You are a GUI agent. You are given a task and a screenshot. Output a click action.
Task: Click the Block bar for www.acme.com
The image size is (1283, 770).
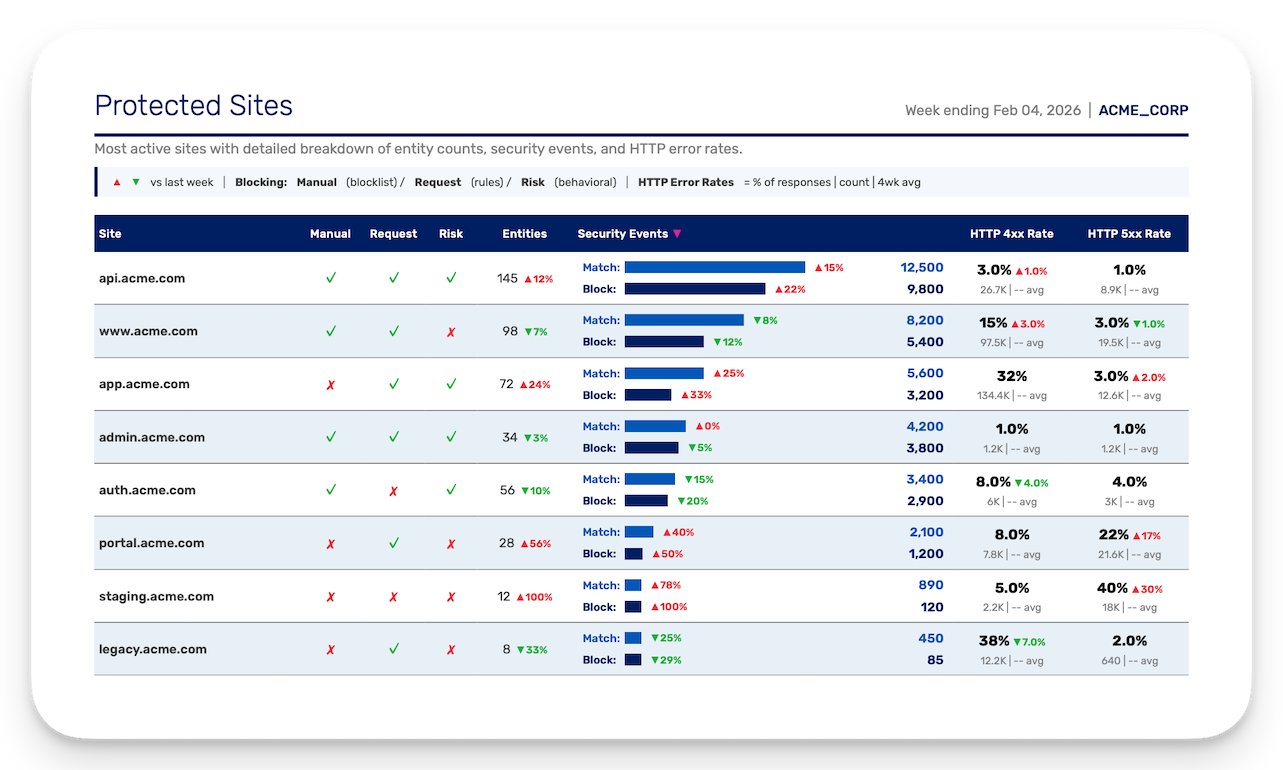[664, 342]
